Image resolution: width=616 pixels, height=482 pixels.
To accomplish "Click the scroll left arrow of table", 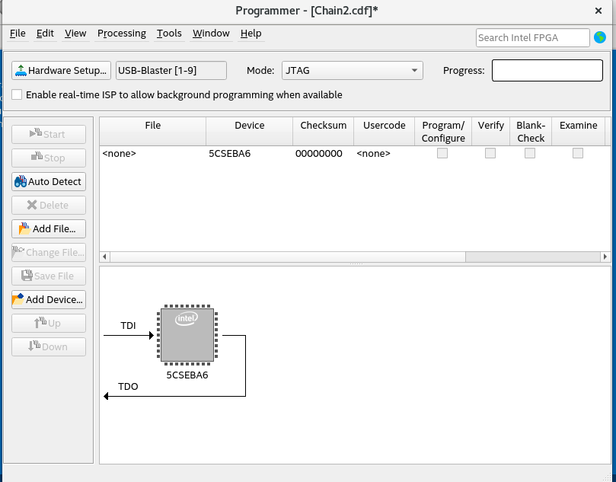I will click(104, 257).
